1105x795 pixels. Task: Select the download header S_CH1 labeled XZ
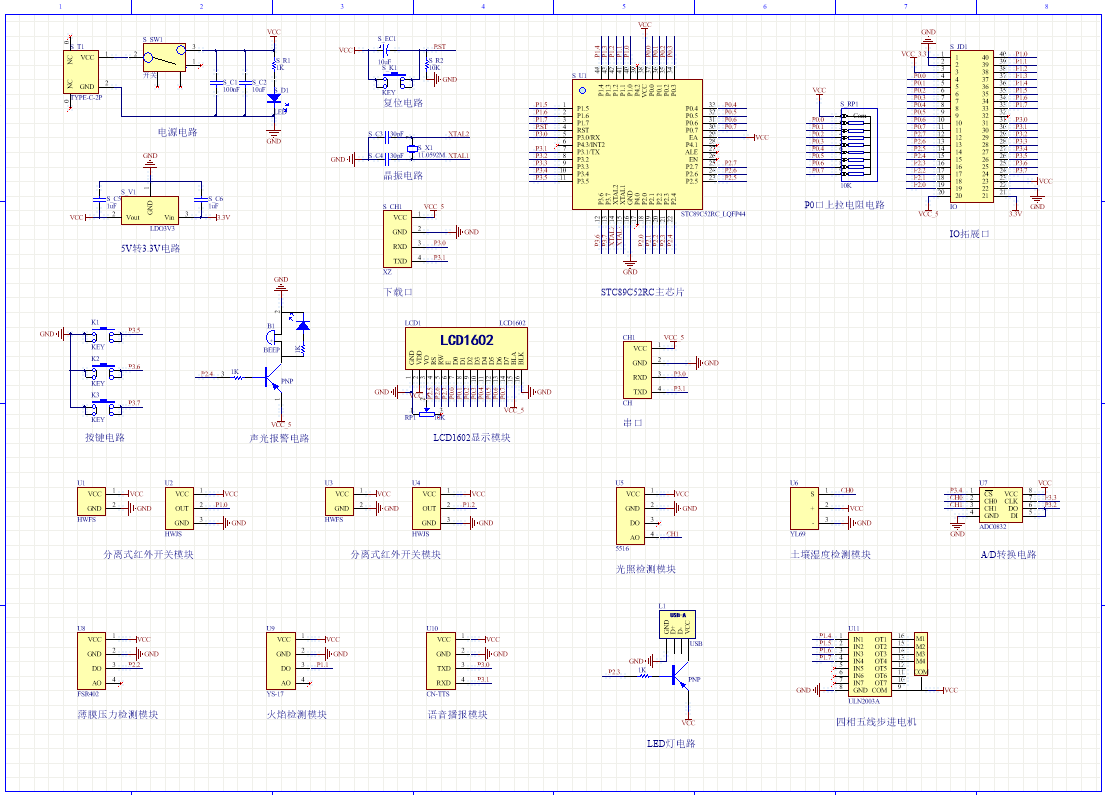pyautogui.click(x=397, y=239)
